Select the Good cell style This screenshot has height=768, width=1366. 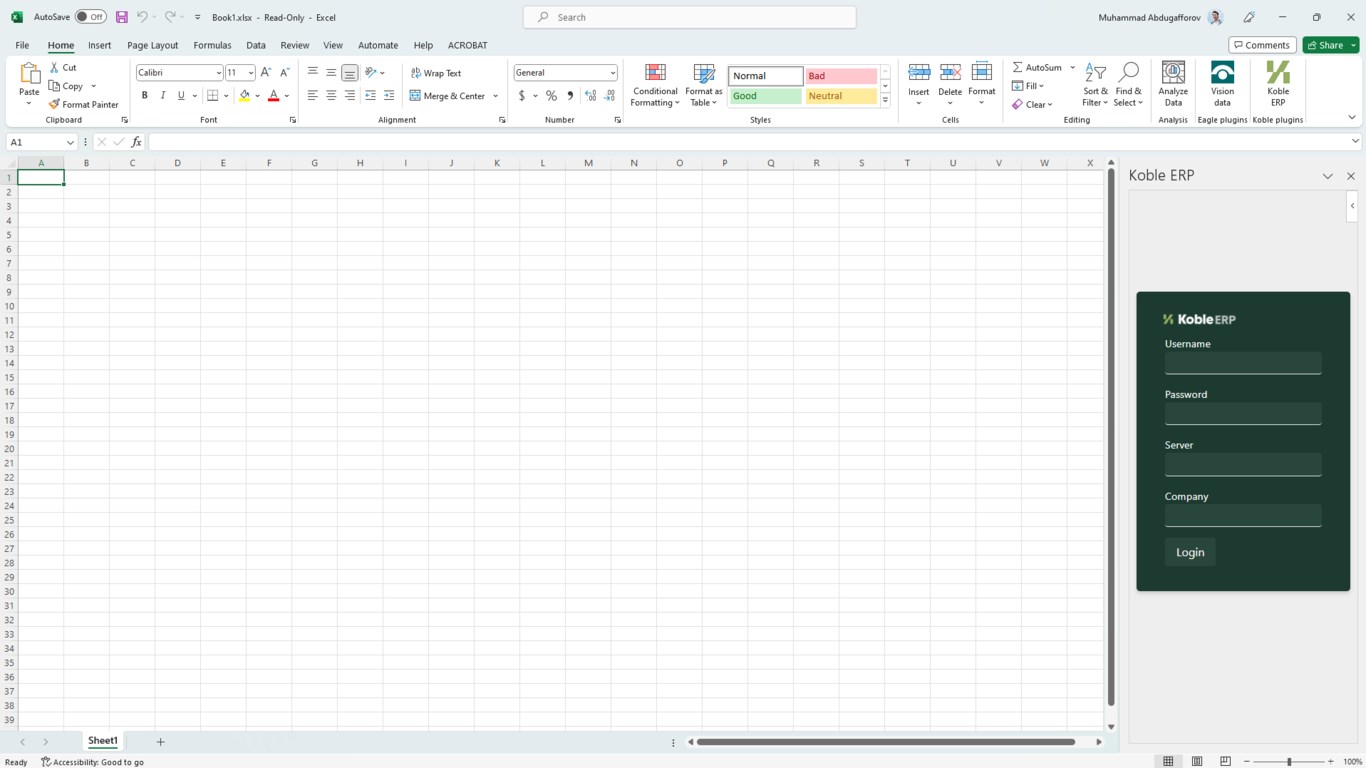tap(765, 96)
